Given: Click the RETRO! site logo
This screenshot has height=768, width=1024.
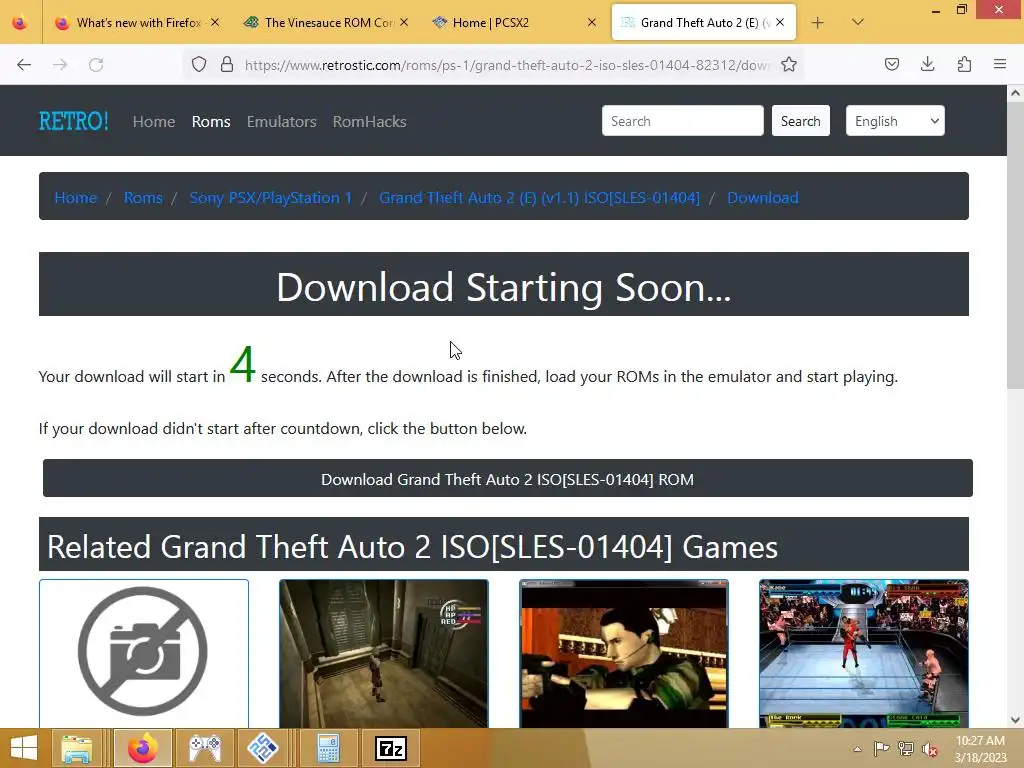Looking at the screenshot, I should [73, 121].
